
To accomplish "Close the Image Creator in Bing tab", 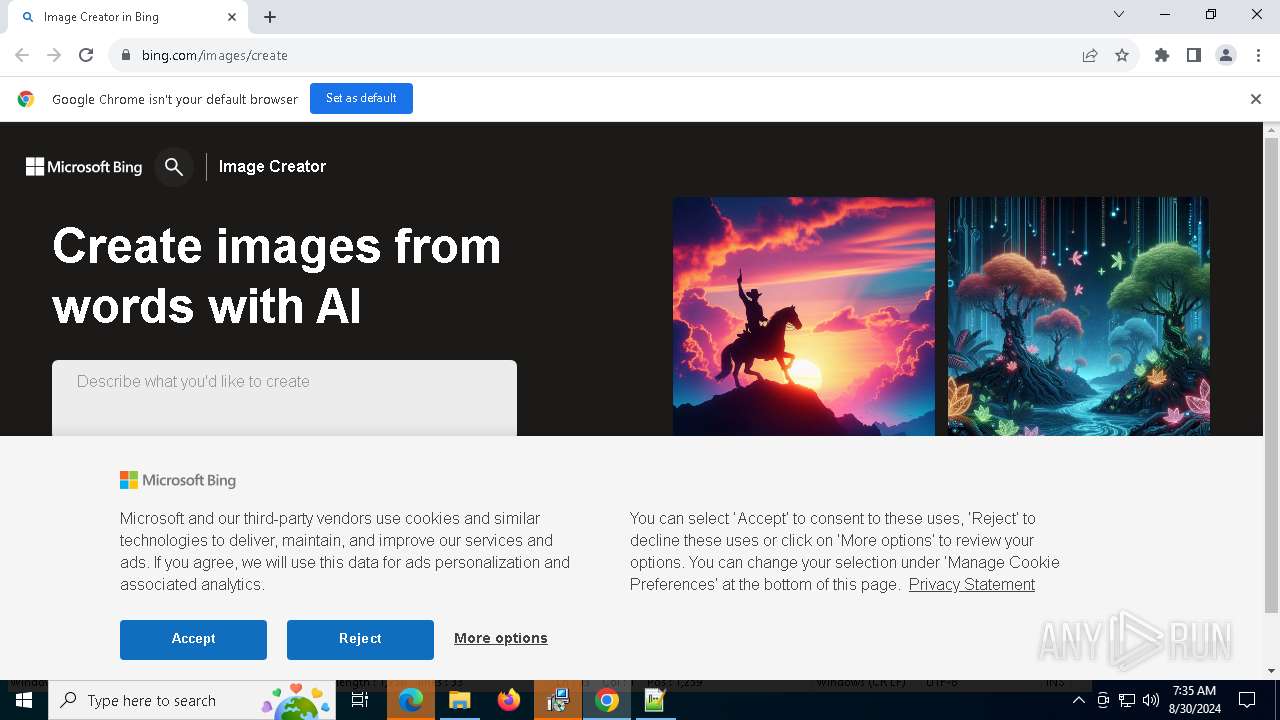I will tap(232, 17).
